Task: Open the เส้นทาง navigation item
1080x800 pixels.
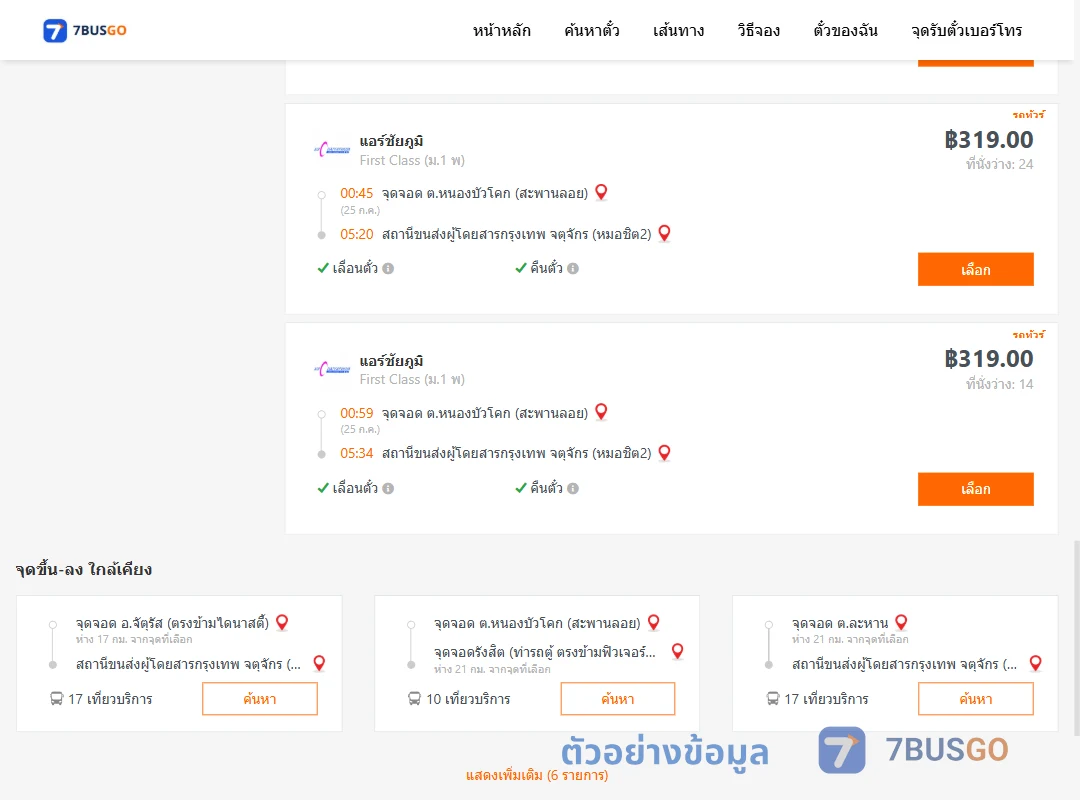Action: tap(678, 30)
